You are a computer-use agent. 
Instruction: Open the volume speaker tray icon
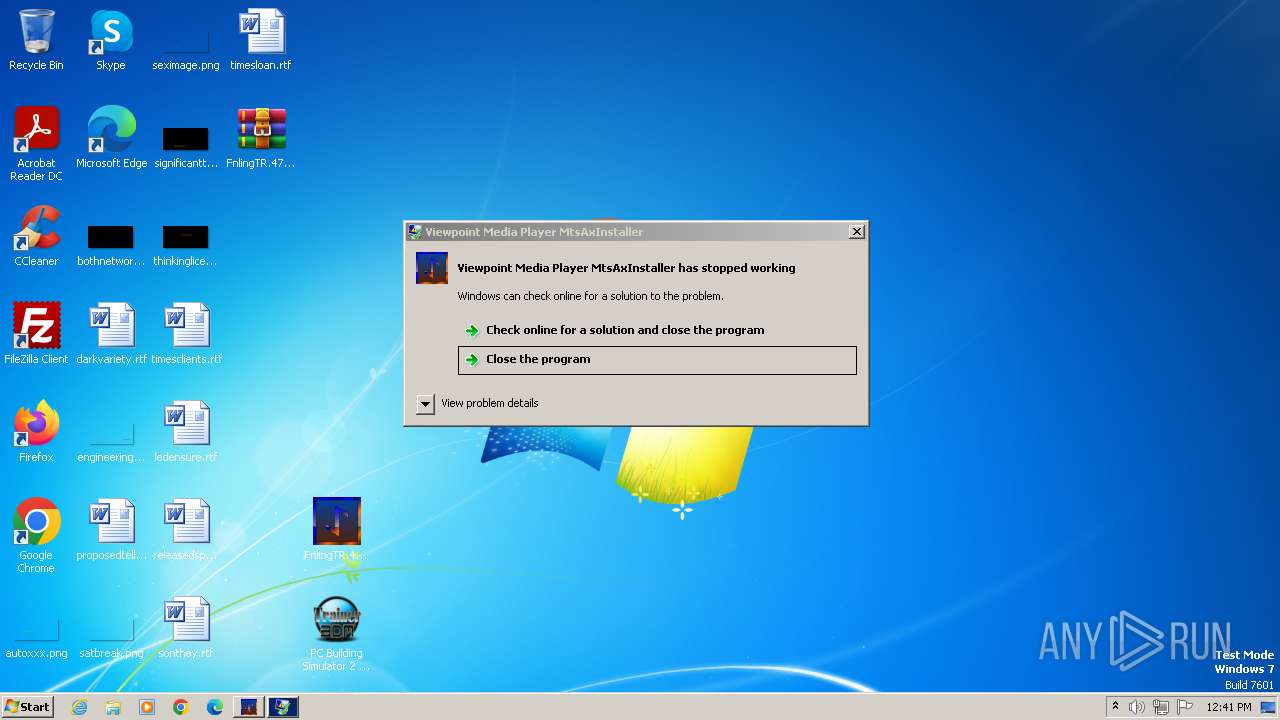pos(1137,707)
